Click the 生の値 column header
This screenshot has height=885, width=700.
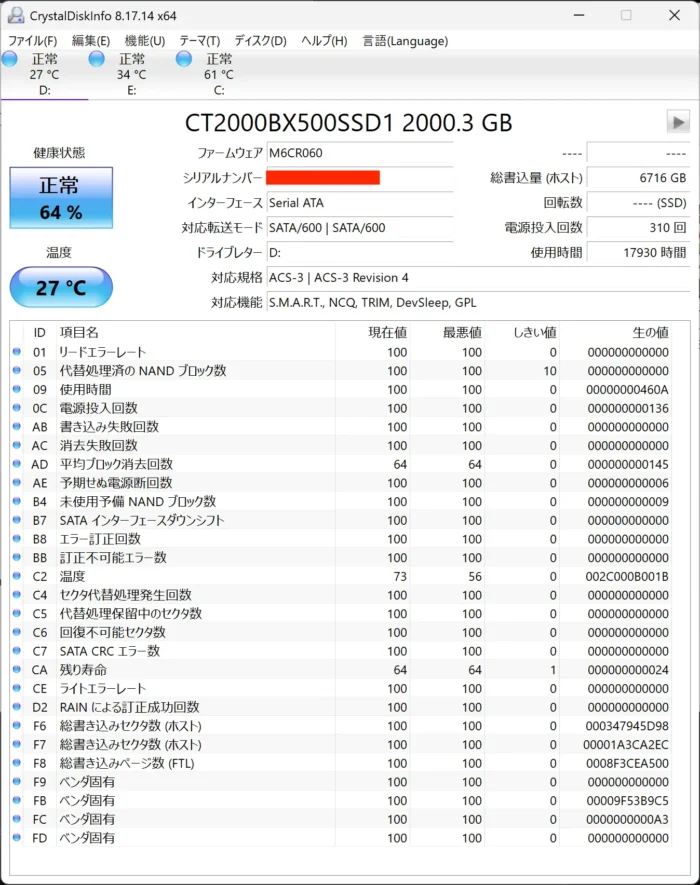coord(649,332)
